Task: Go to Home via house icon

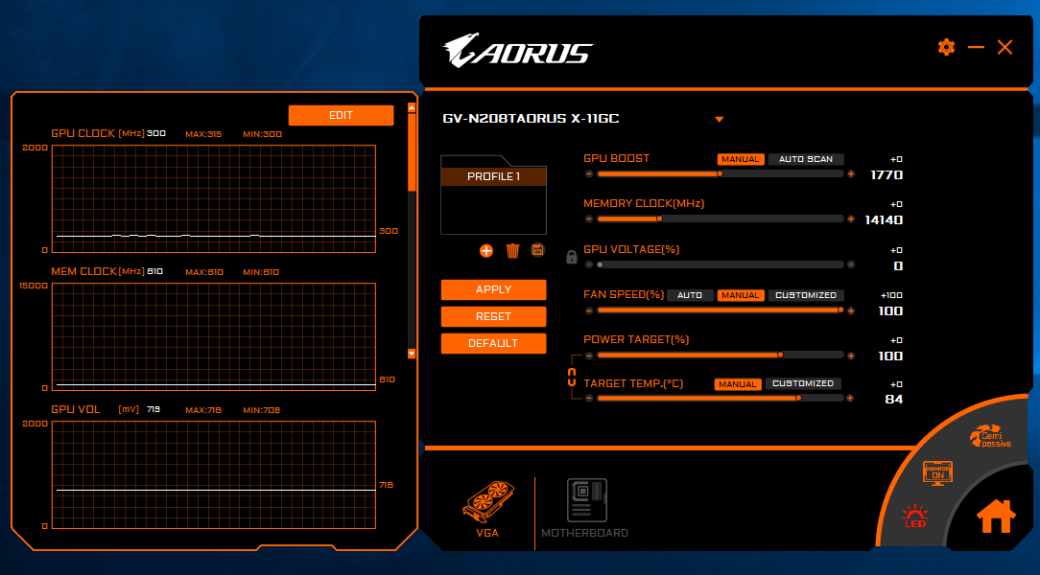Action: point(996,517)
